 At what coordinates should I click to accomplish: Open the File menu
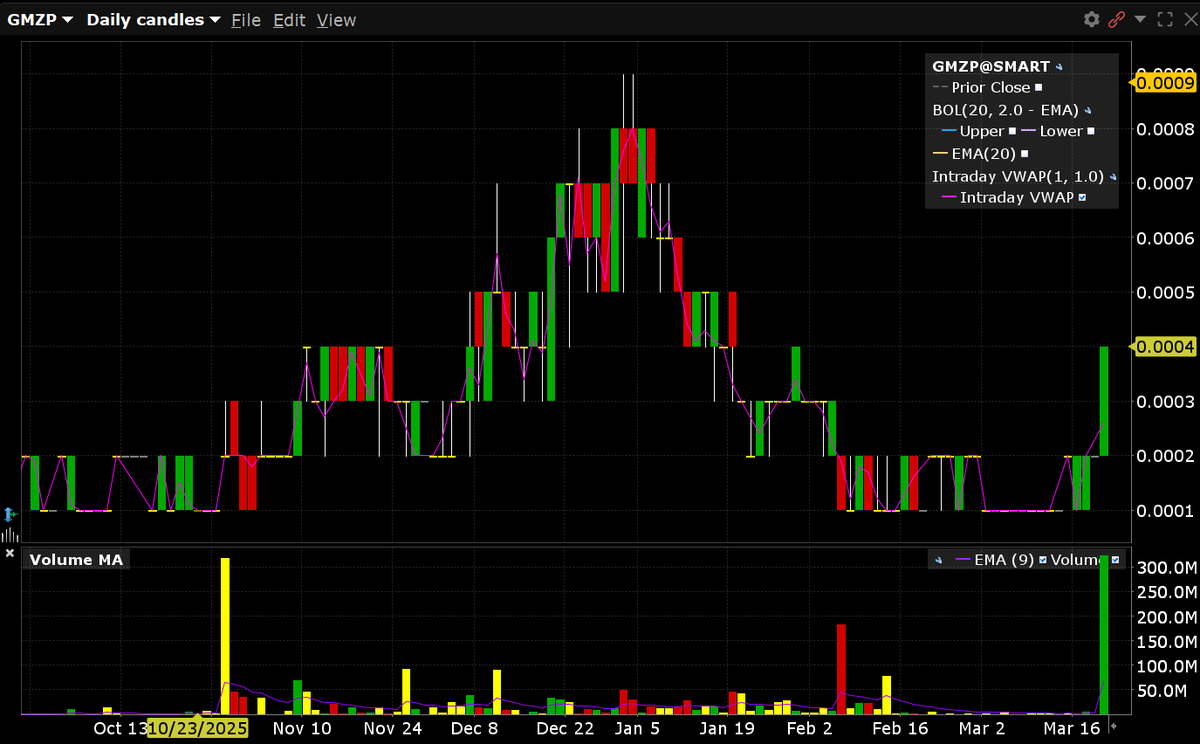pos(246,20)
